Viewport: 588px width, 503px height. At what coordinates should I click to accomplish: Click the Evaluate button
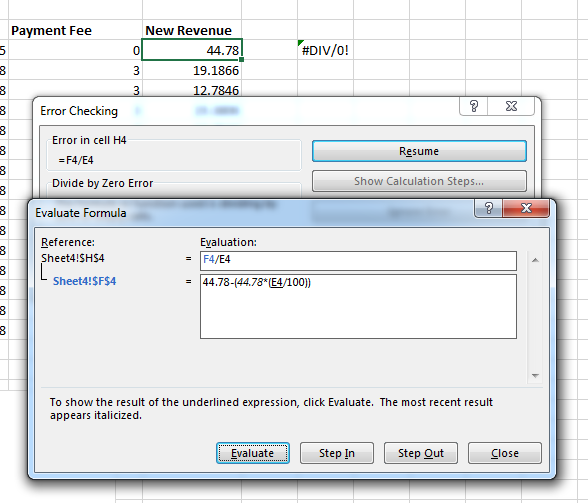click(x=252, y=453)
